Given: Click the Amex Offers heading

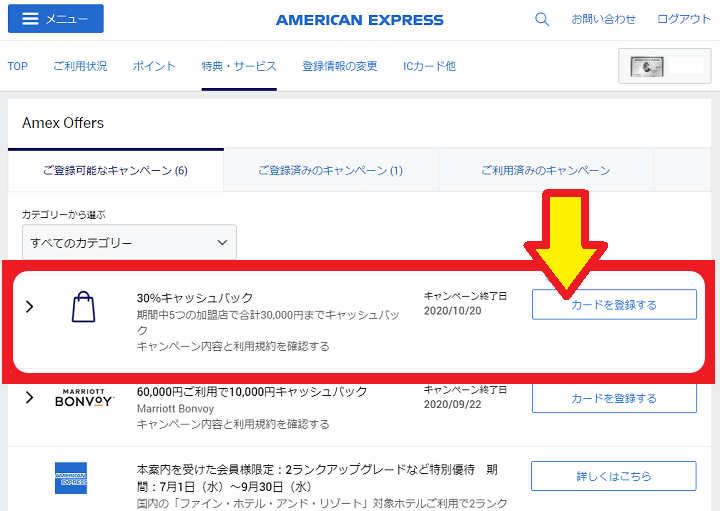Looking at the screenshot, I should click(x=63, y=123).
